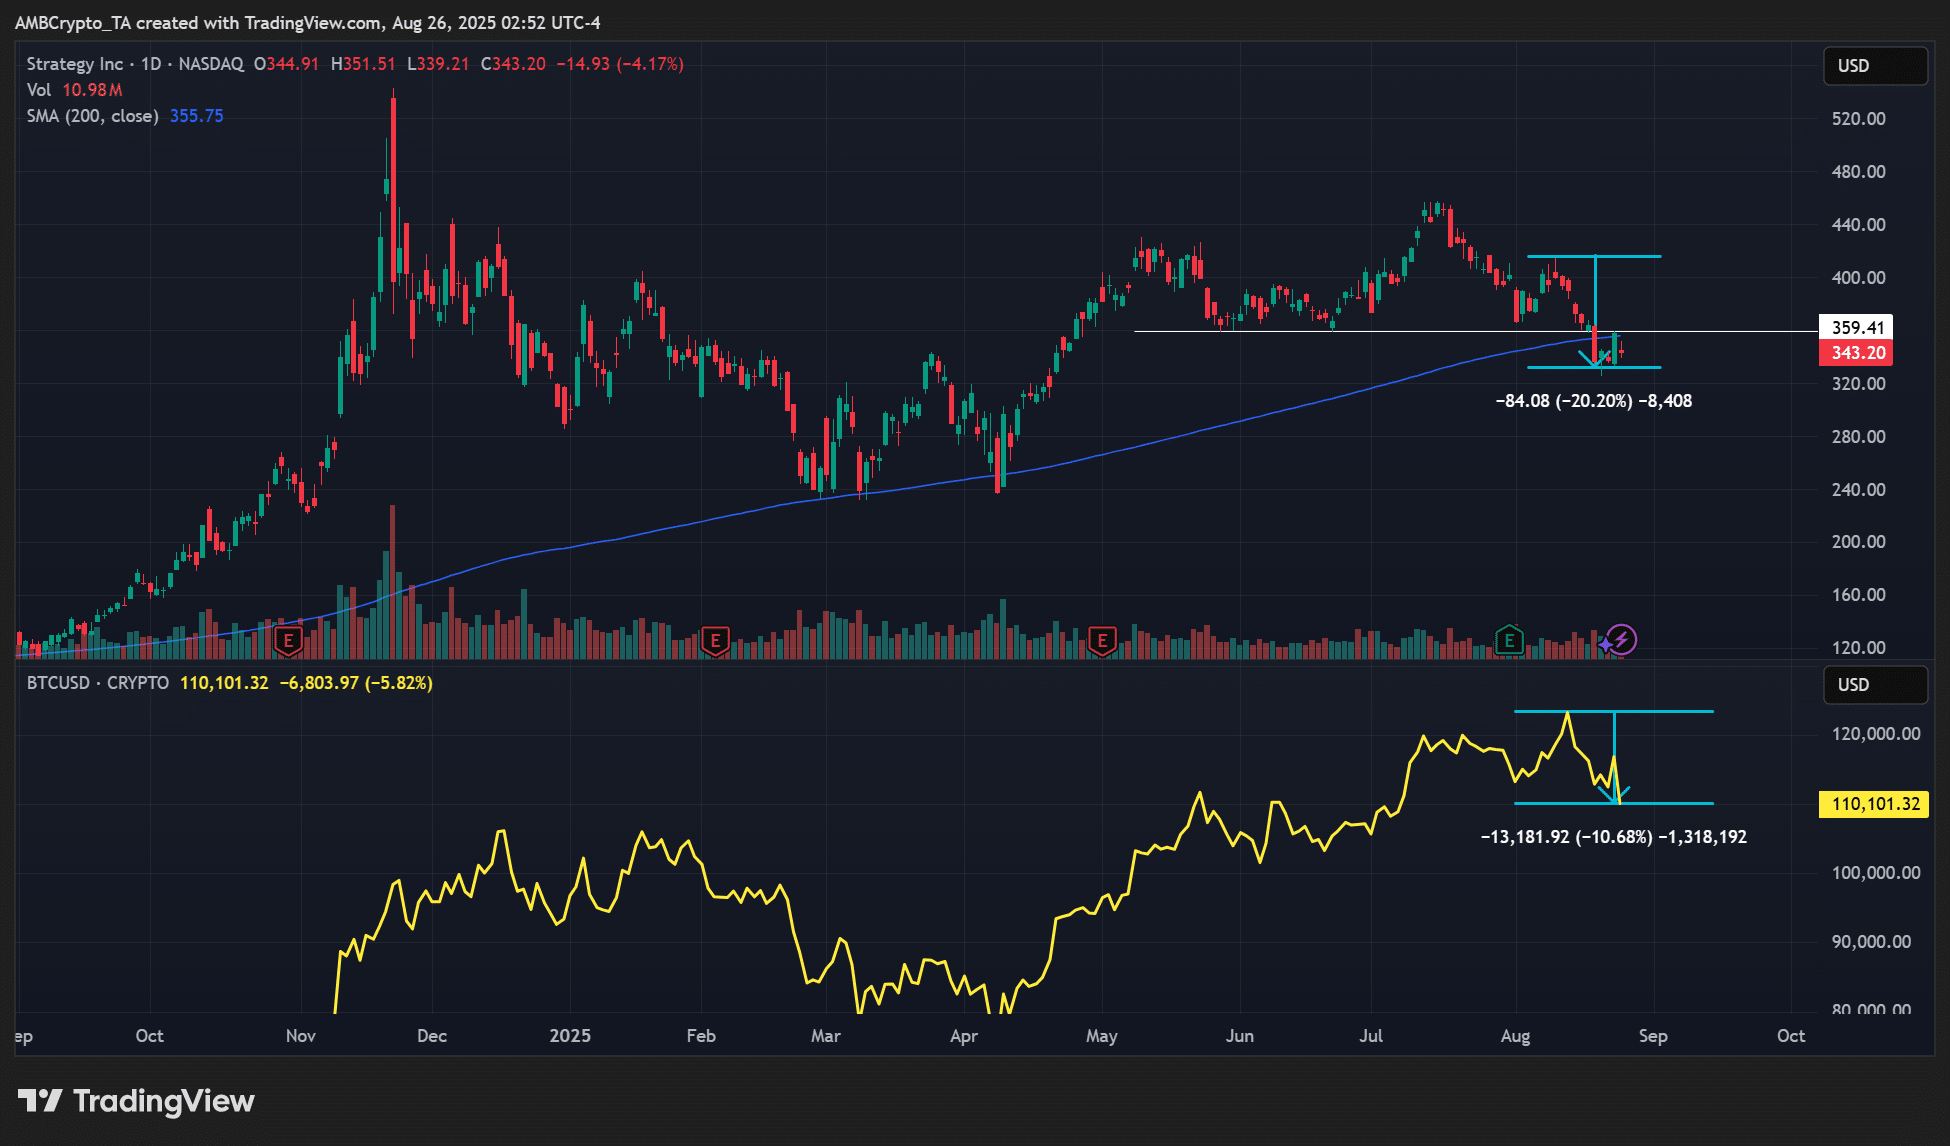The image size is (1950, 1146).
Task: Open the red earnings marker near May
Action: [1101, 640]
